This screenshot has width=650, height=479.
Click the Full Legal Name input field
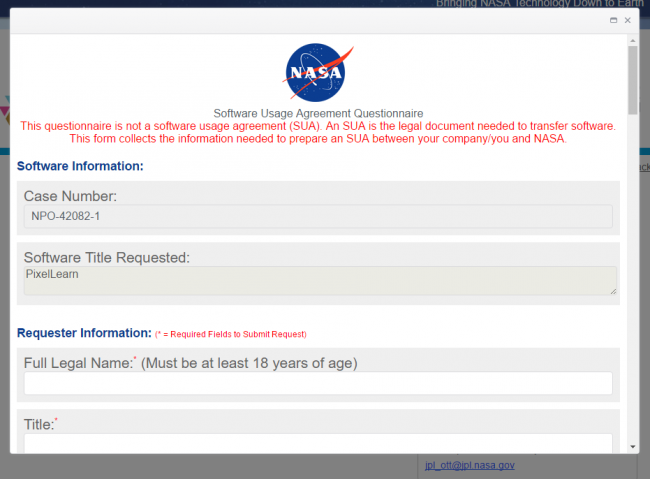(x=318, y=383)
